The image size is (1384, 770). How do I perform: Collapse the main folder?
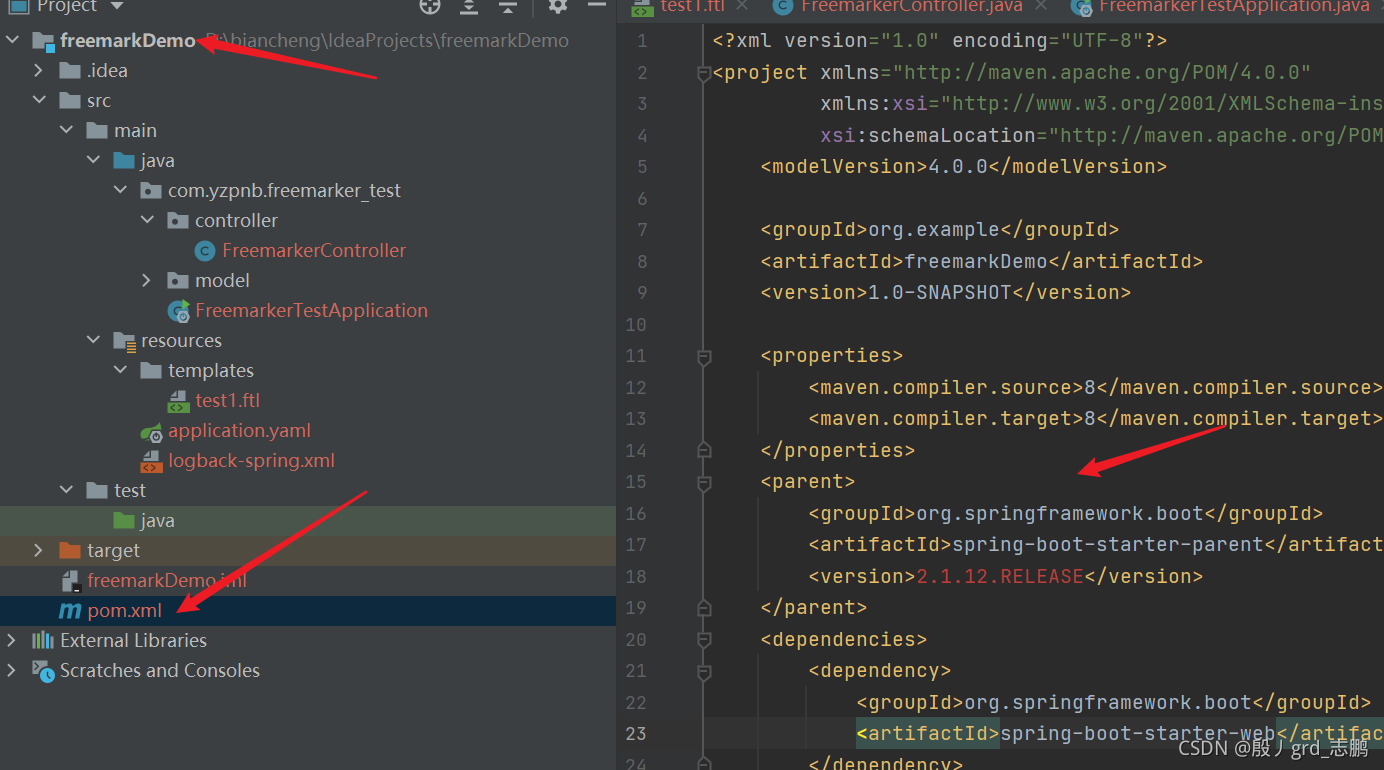pos(66,131)
